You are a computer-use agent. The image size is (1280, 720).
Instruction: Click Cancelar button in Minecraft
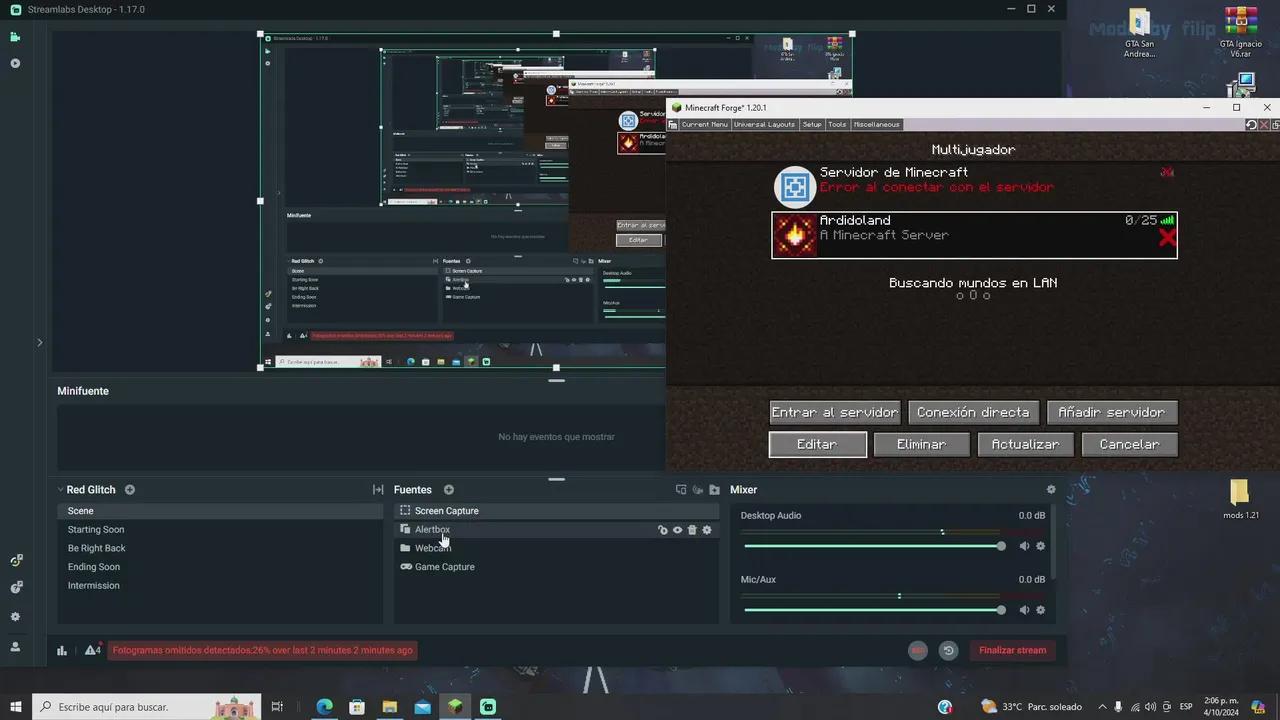click(1129, 444)
